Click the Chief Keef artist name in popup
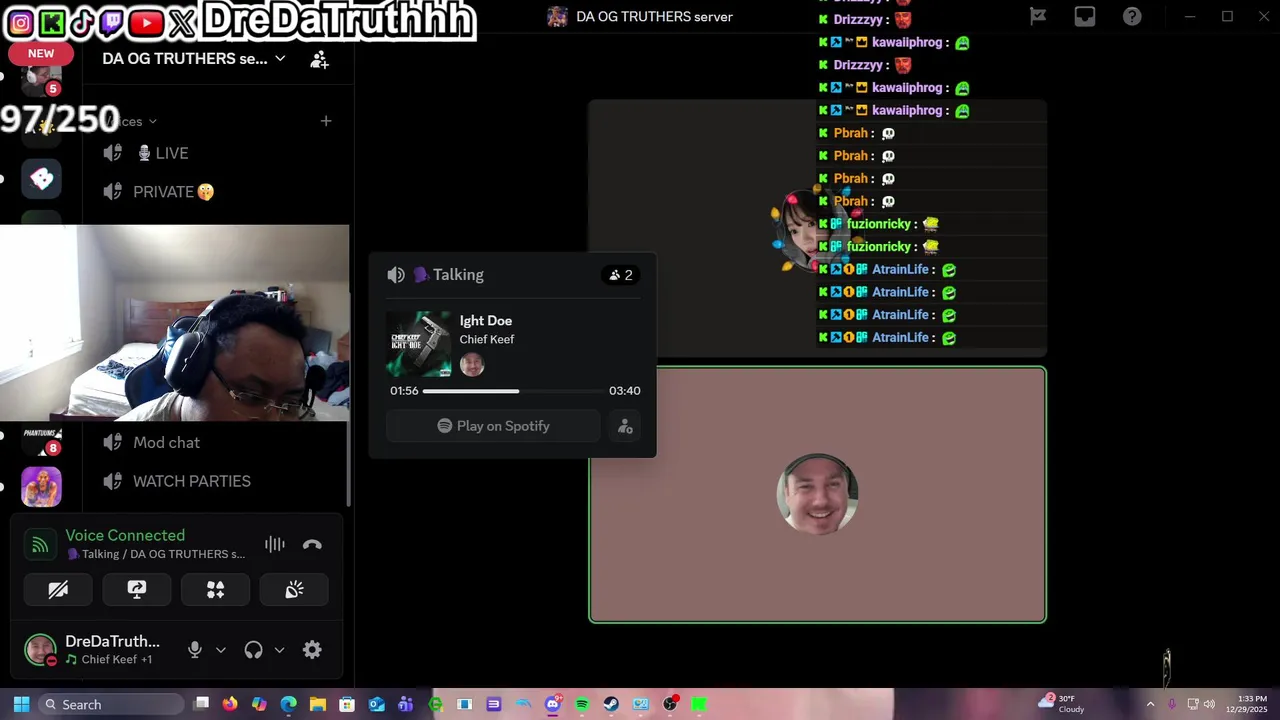The image size is (1280, 720). (x=487, y=339)
